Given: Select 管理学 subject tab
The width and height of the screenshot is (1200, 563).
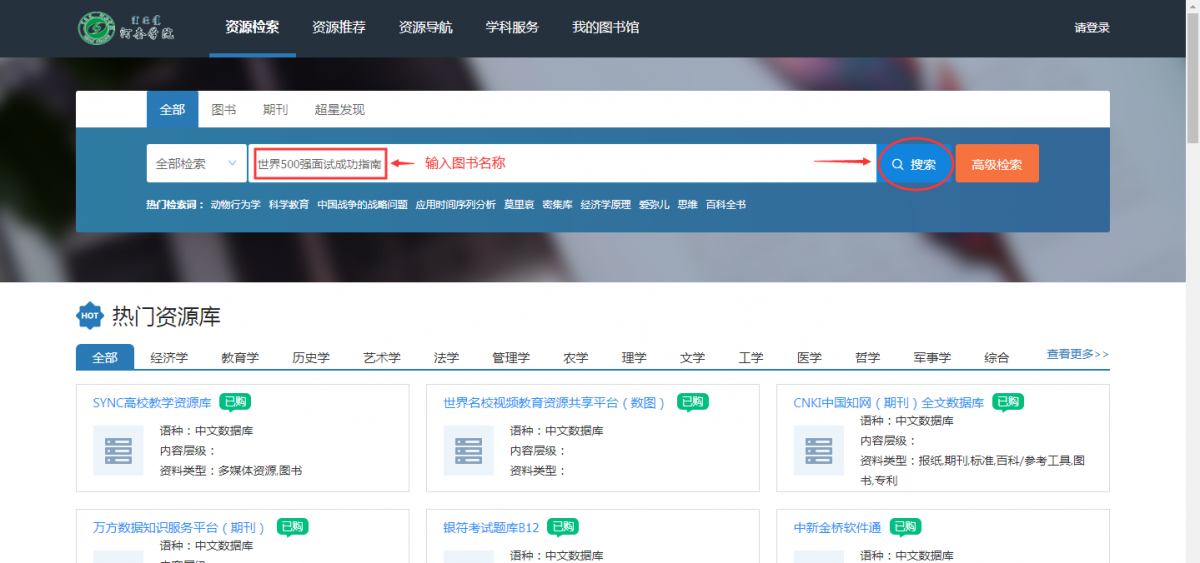Looking at the screenshot, I should coord(511,357).
